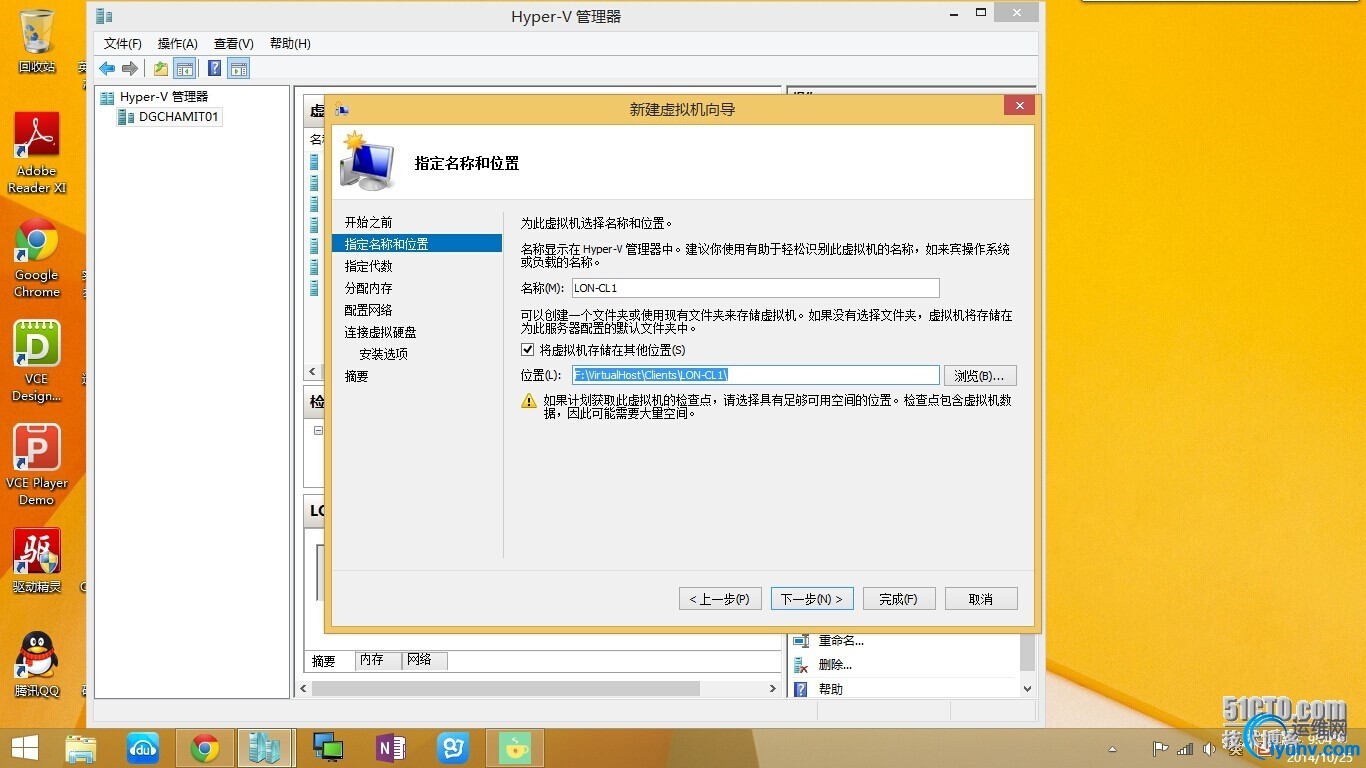
Task: Click the 下一步(N) > button
Action: (x=812, y=599)
